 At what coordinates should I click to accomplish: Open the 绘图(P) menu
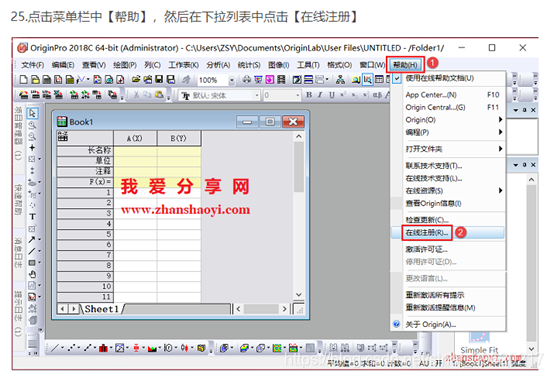tap(125, 65)
